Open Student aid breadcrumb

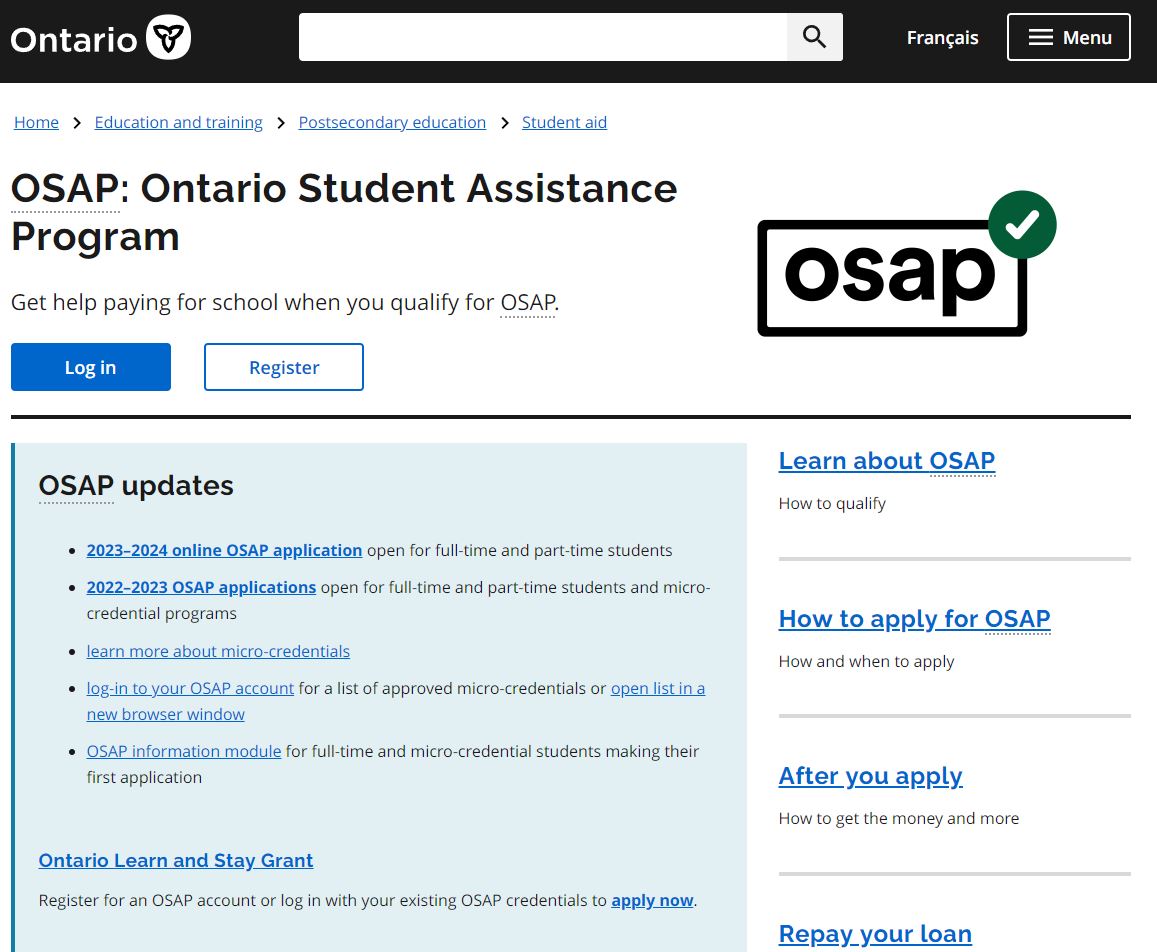pyautogui.click(x=564, y=123)
